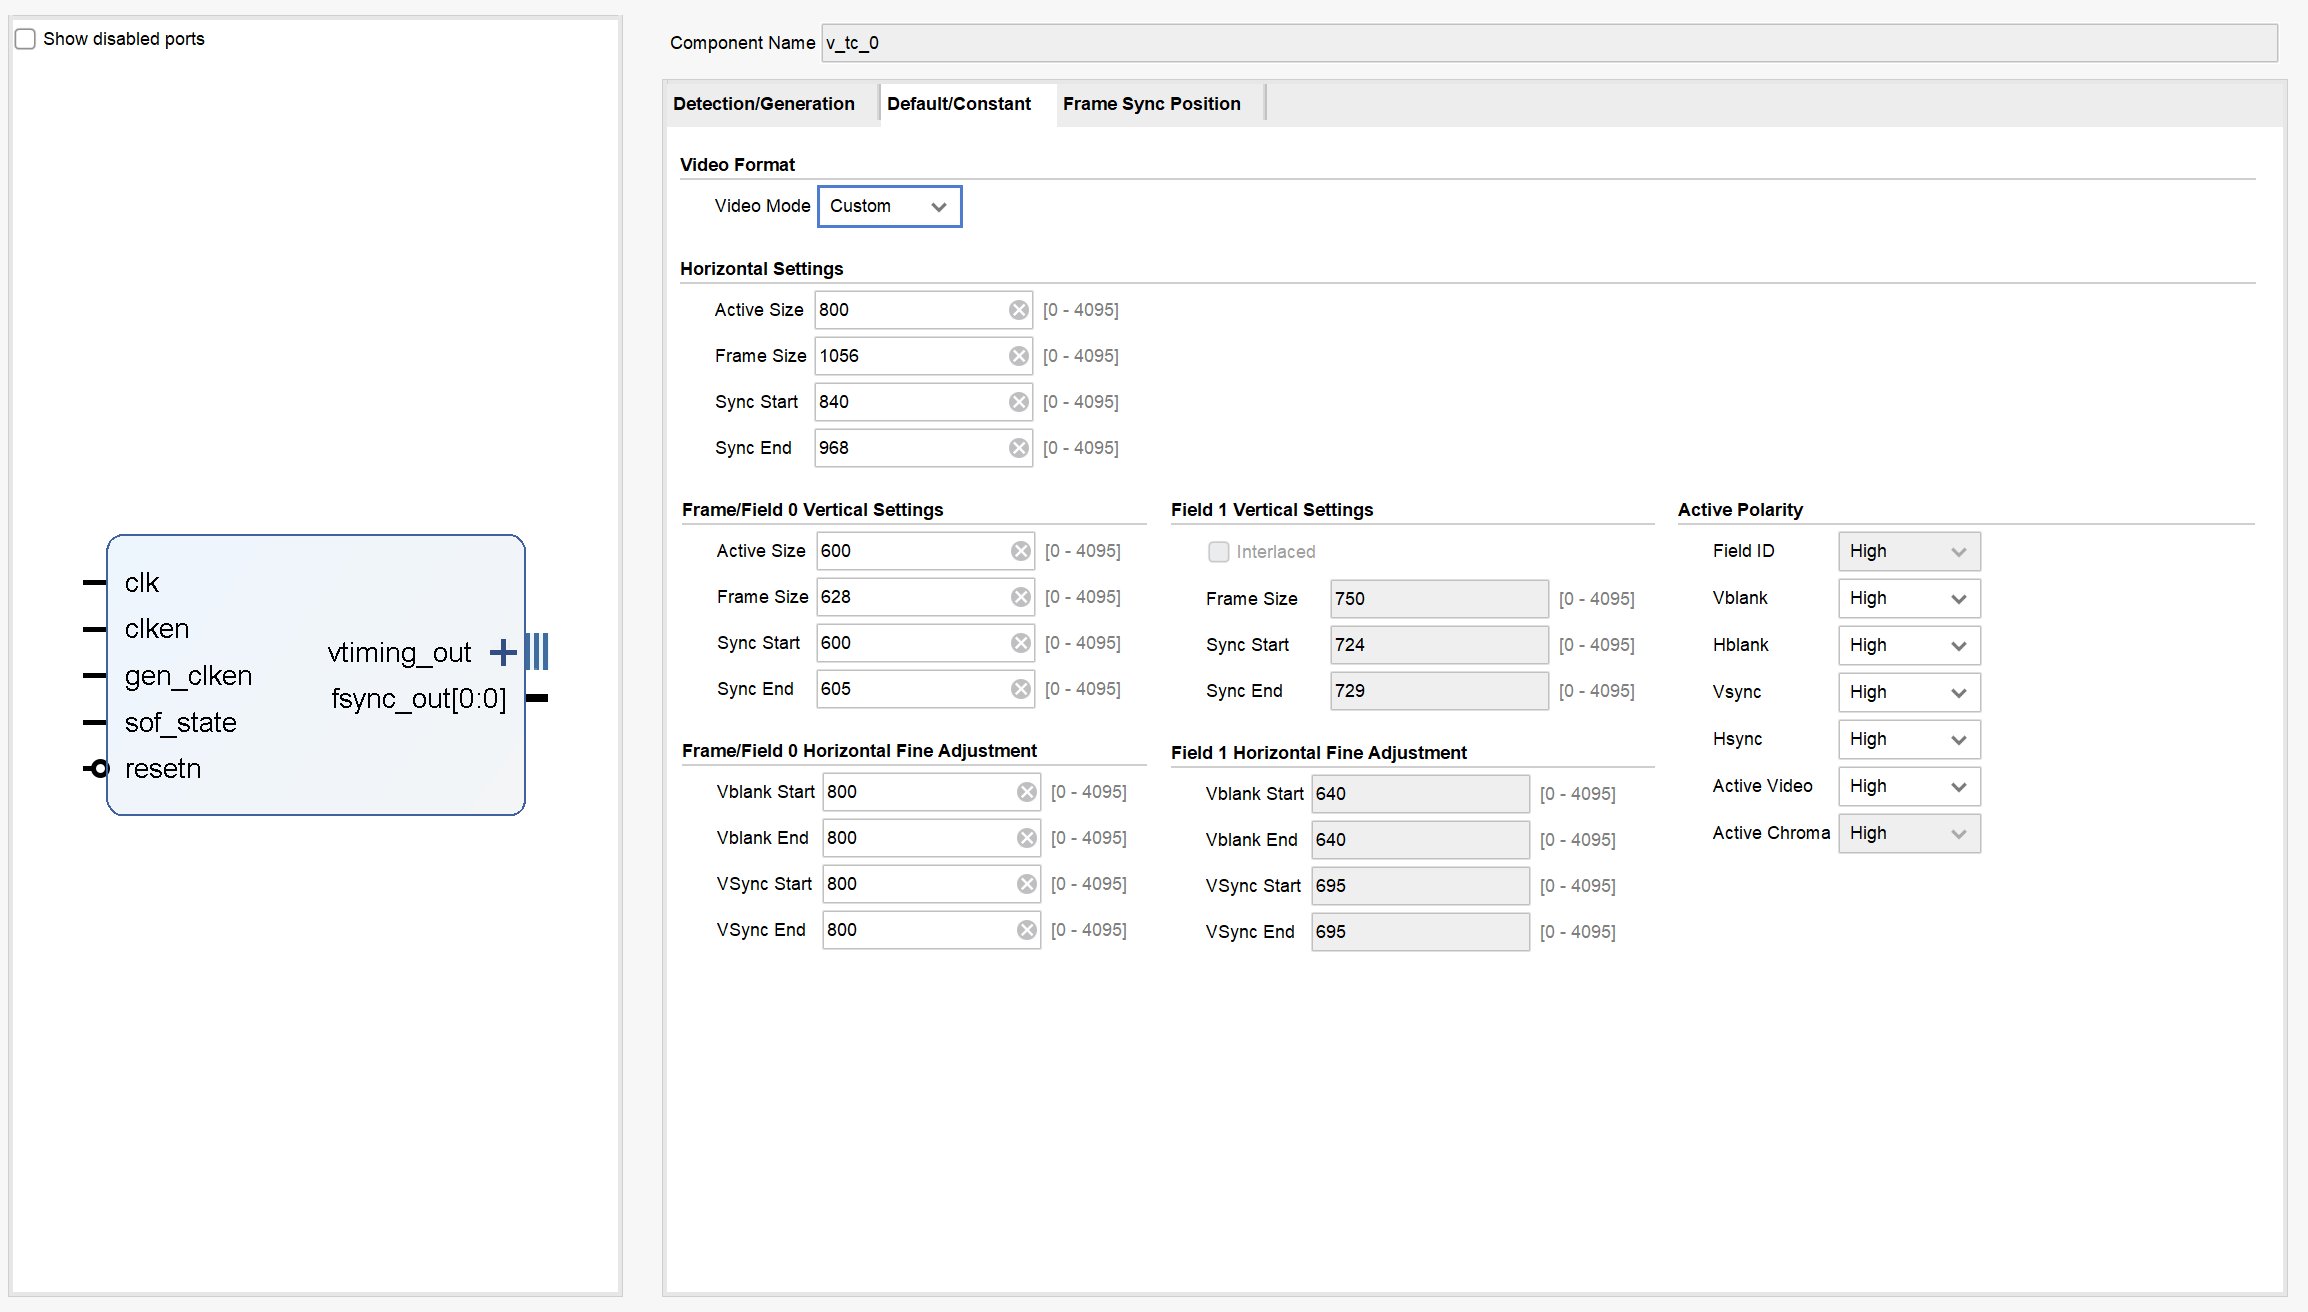
Task: Click the Horizontal Sync End input
Action: tap(923, 448)
